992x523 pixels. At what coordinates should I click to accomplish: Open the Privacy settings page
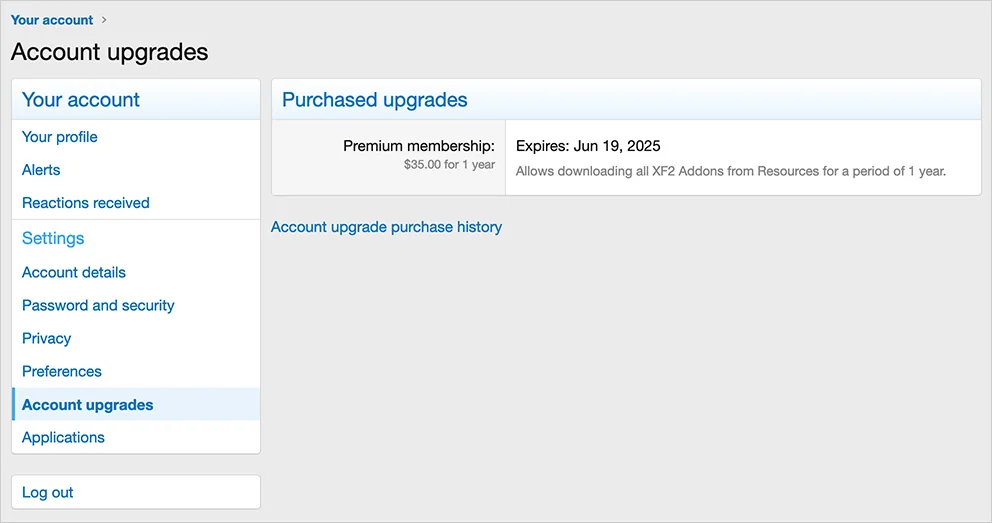pyautogui.click(x=47, y=338)
